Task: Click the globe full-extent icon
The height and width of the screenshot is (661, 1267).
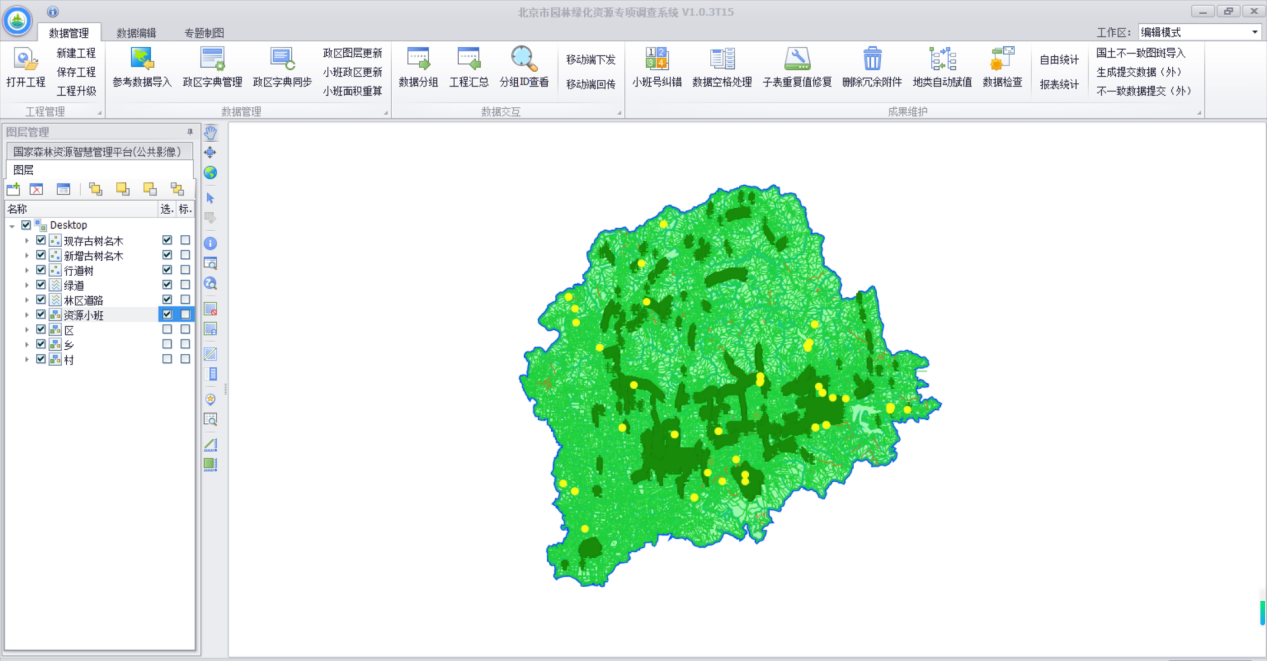Action: [x=210, y=173]
